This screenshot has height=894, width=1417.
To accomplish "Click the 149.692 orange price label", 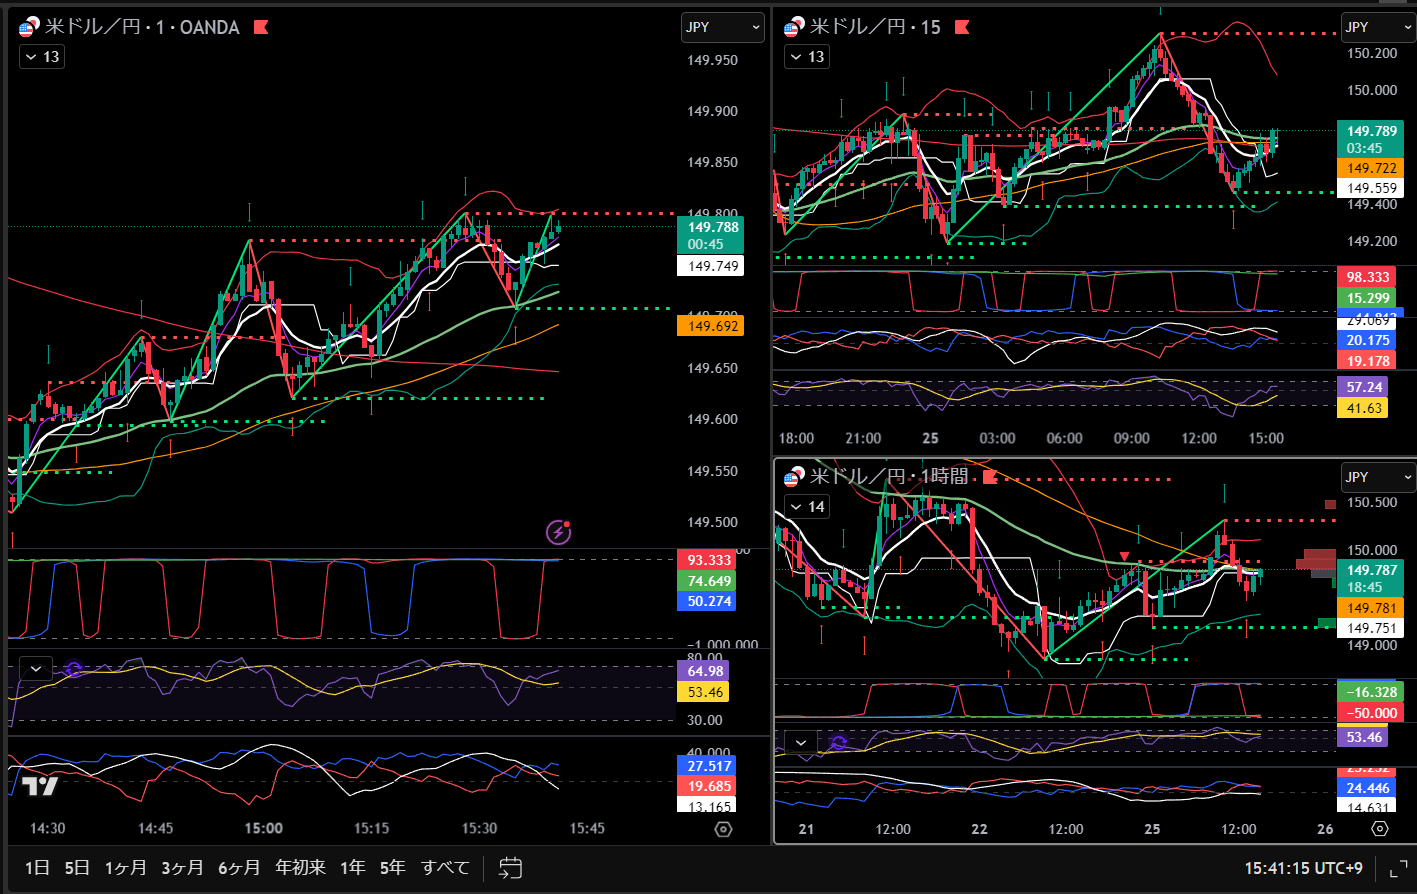I will (x=710, y=325).
